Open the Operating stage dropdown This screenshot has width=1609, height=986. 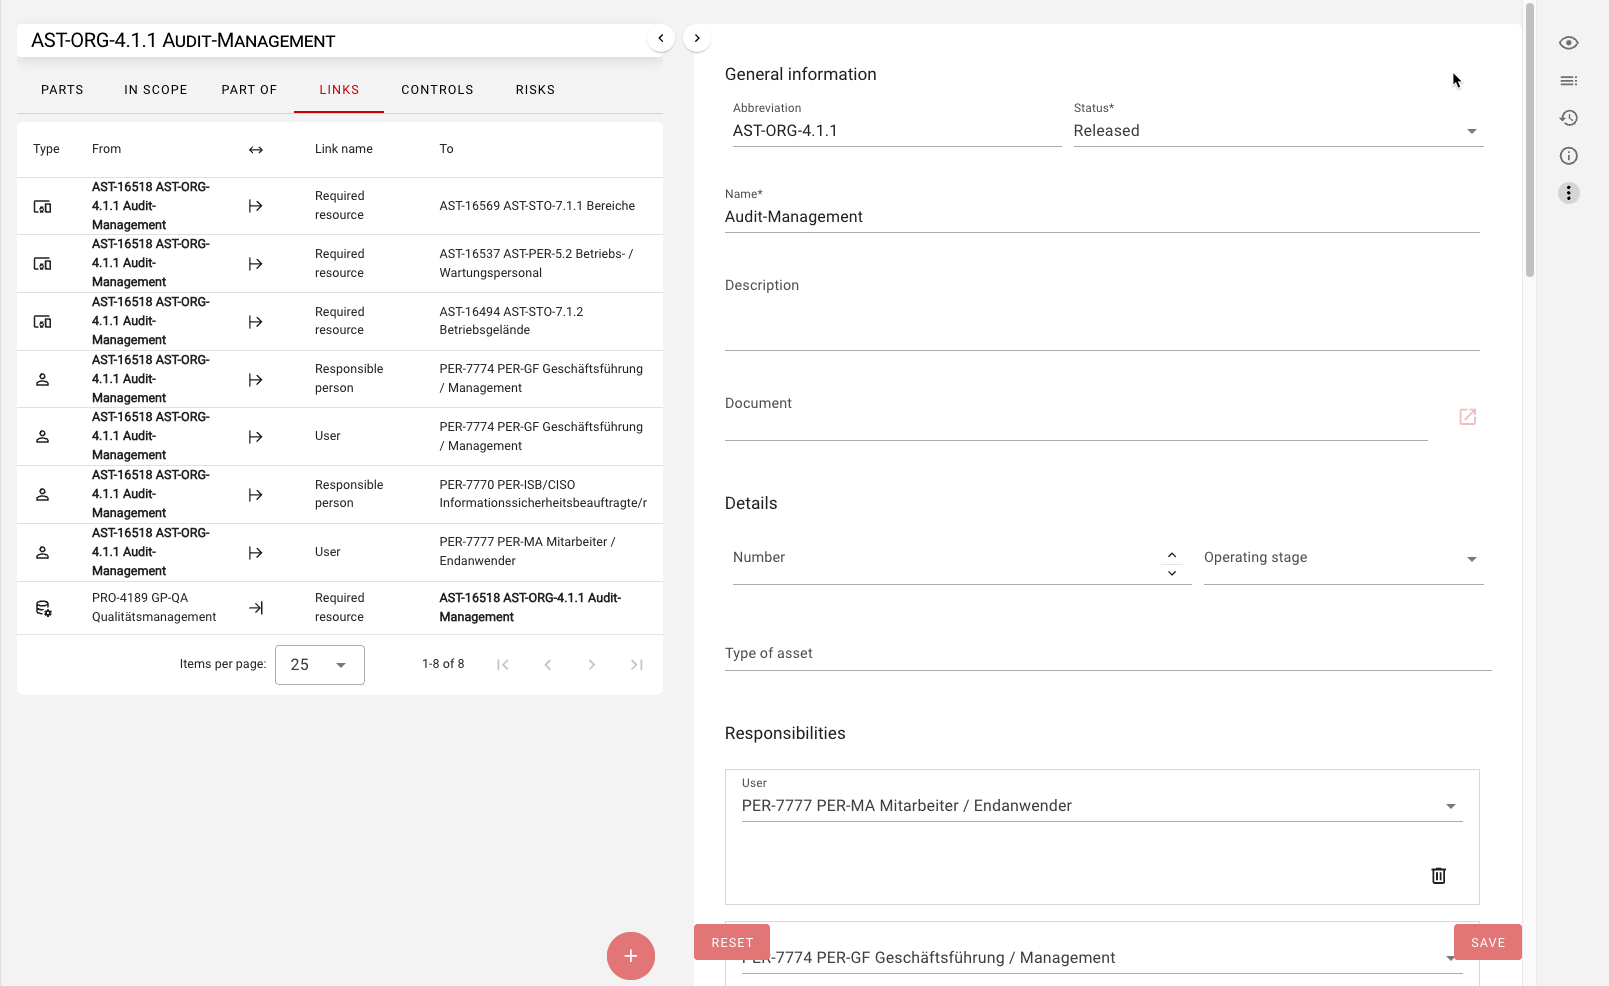click(x=1343, y=558)
